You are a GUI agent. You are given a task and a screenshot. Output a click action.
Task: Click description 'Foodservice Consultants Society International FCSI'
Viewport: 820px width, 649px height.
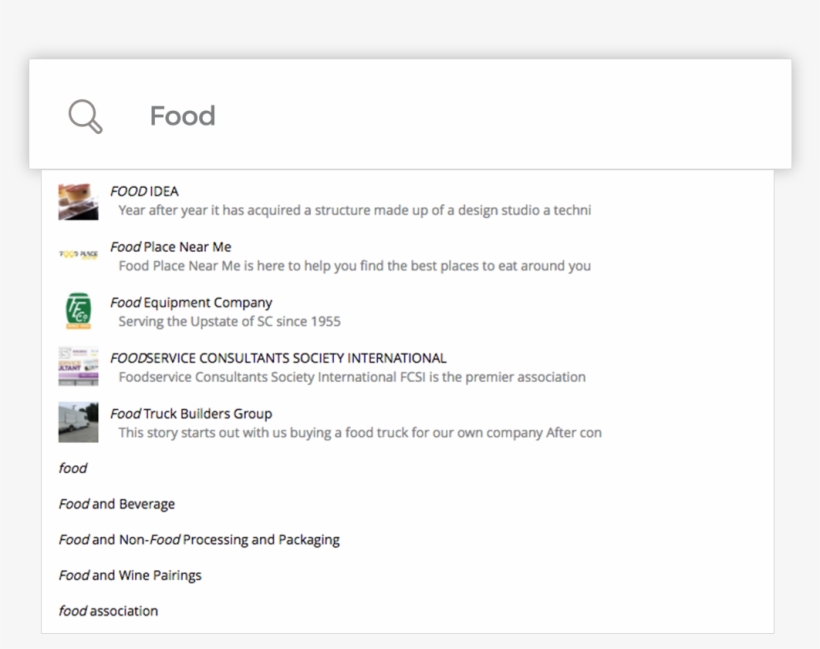[352, 377]
